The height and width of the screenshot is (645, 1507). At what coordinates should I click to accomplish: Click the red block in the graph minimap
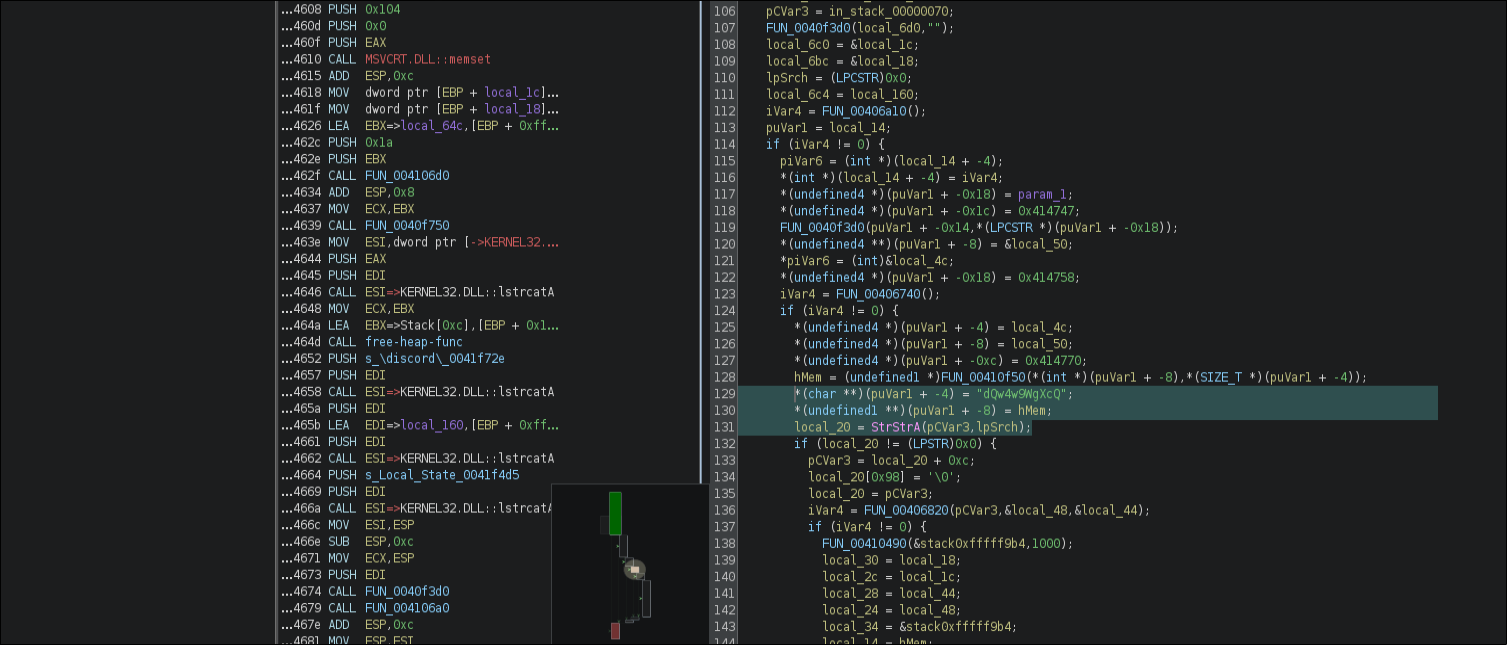(x=615, y=630)
